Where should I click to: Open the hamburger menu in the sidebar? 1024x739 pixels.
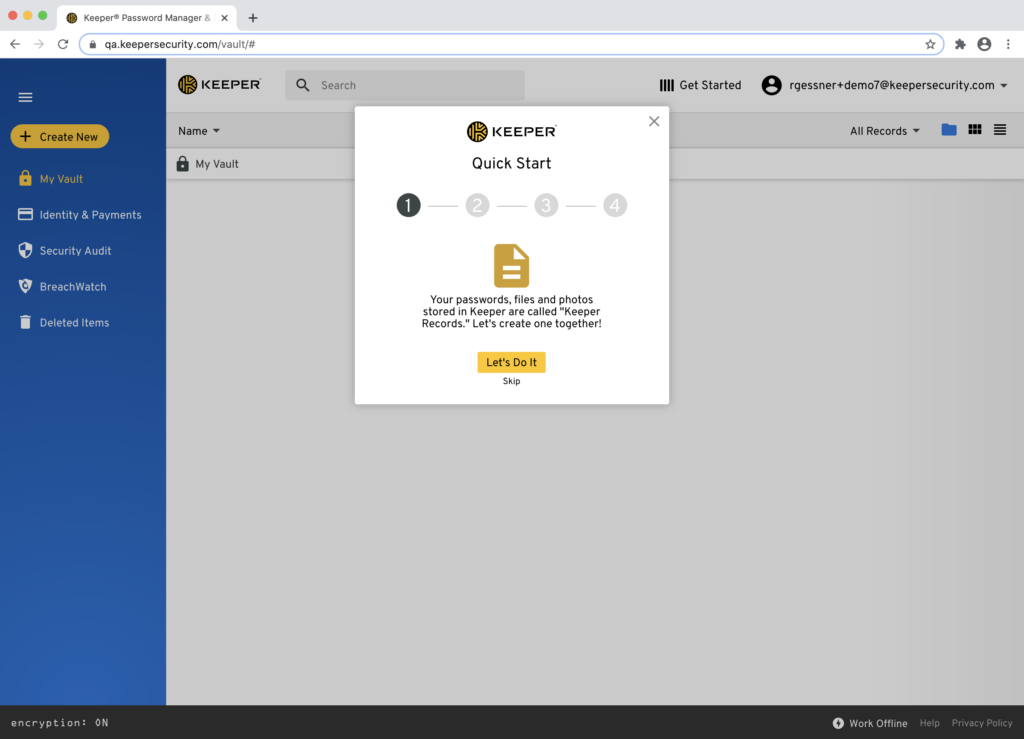(x=25, y=97)
